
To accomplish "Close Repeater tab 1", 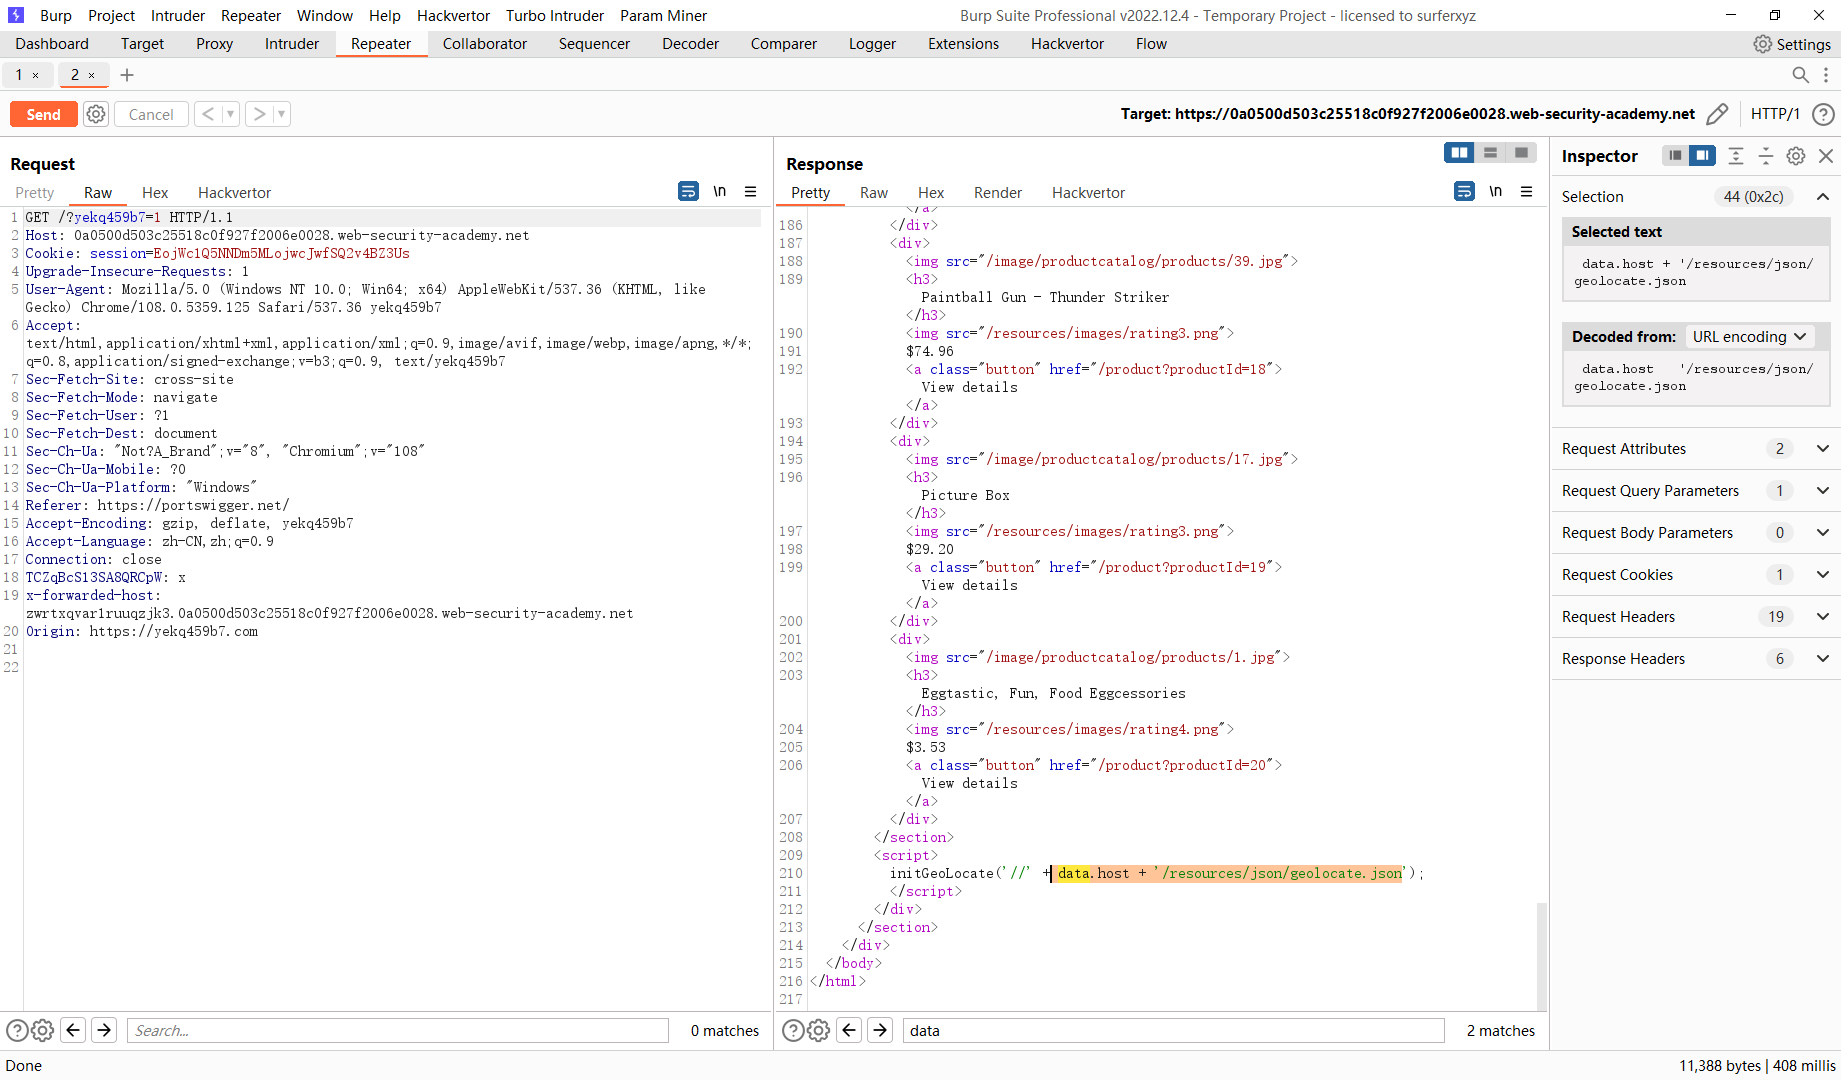I will pos(36,75).
